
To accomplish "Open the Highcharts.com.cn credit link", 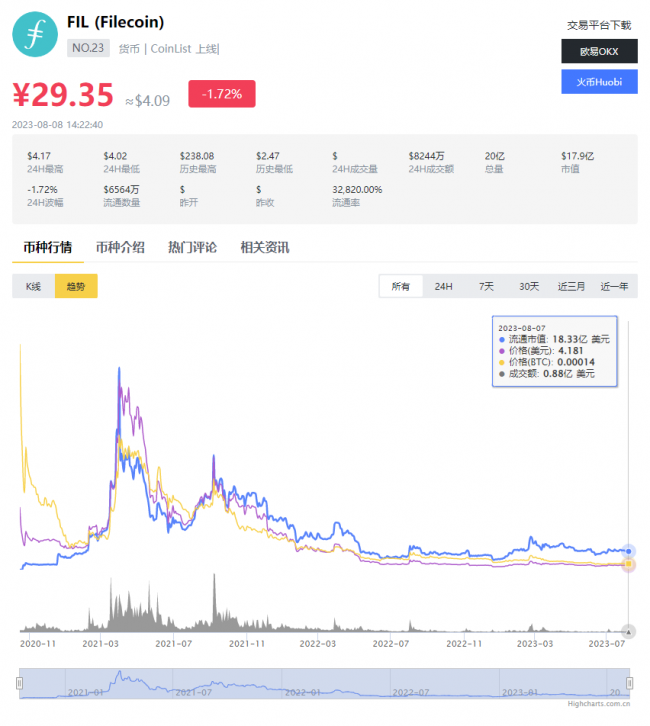I will click(599, 704).
